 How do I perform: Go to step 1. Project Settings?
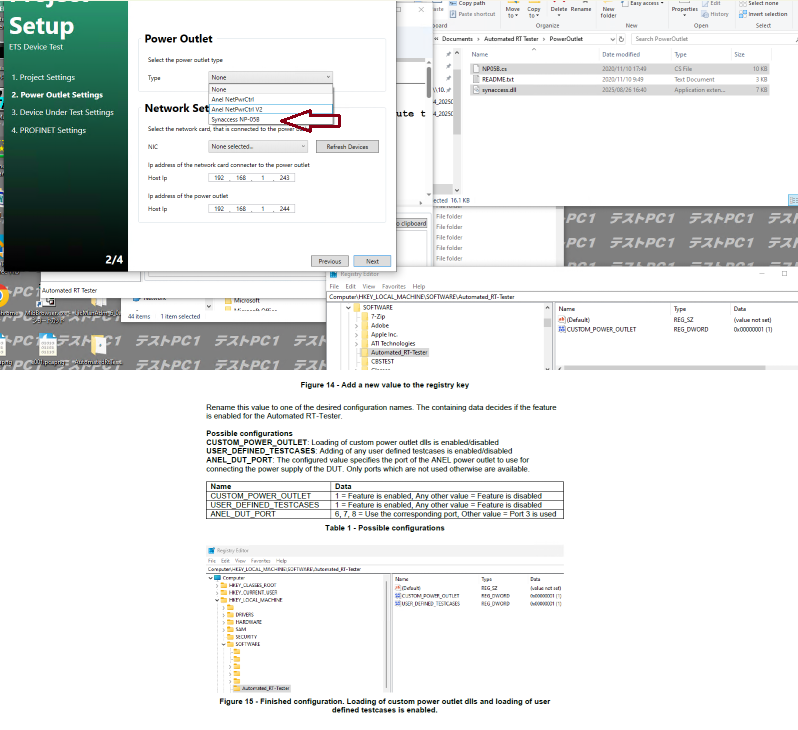tap(43, 77)
